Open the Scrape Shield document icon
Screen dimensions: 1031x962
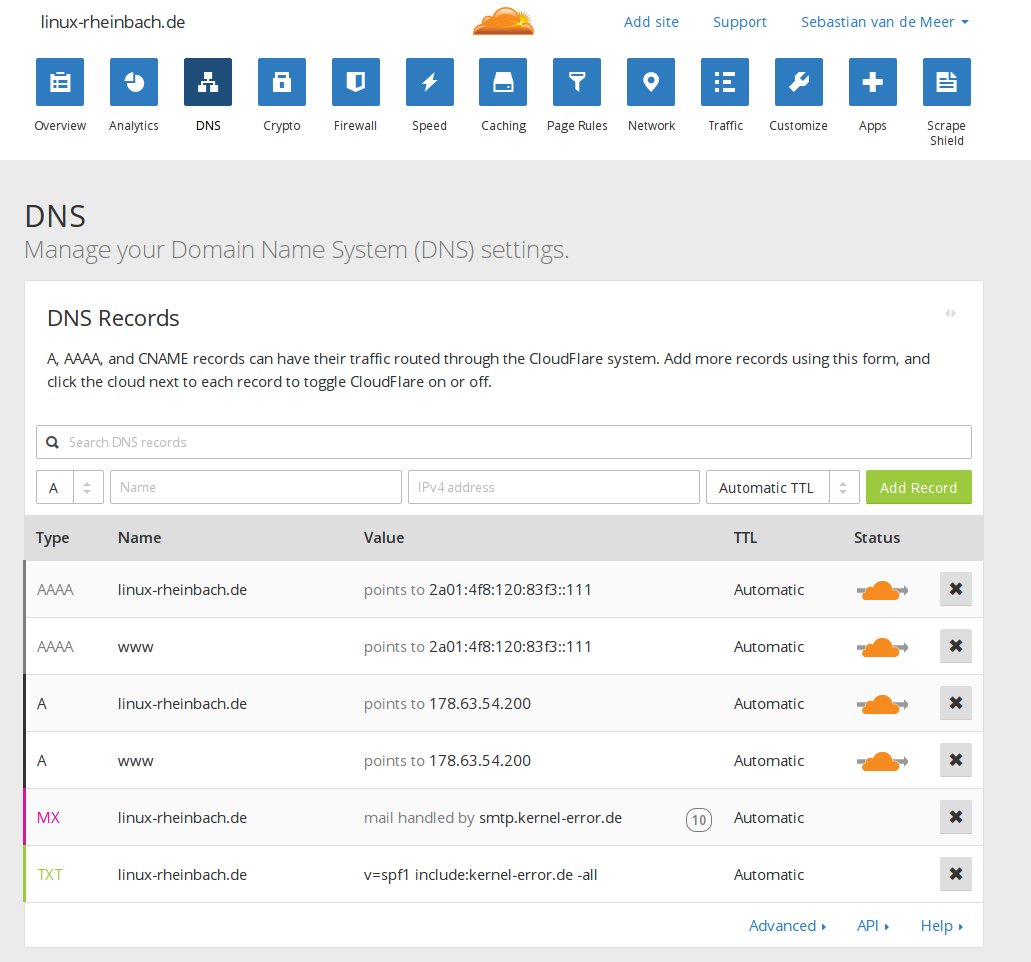pos(947,82)
